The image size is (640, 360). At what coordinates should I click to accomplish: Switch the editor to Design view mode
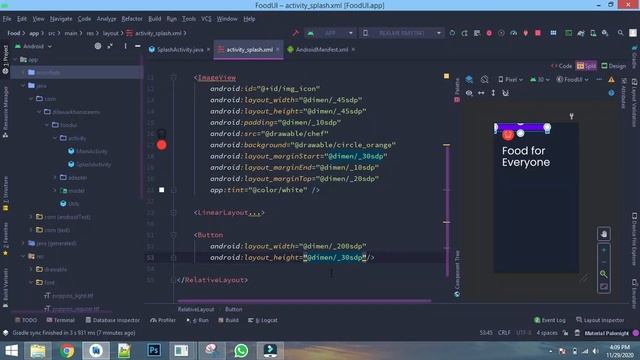[613, 66]
